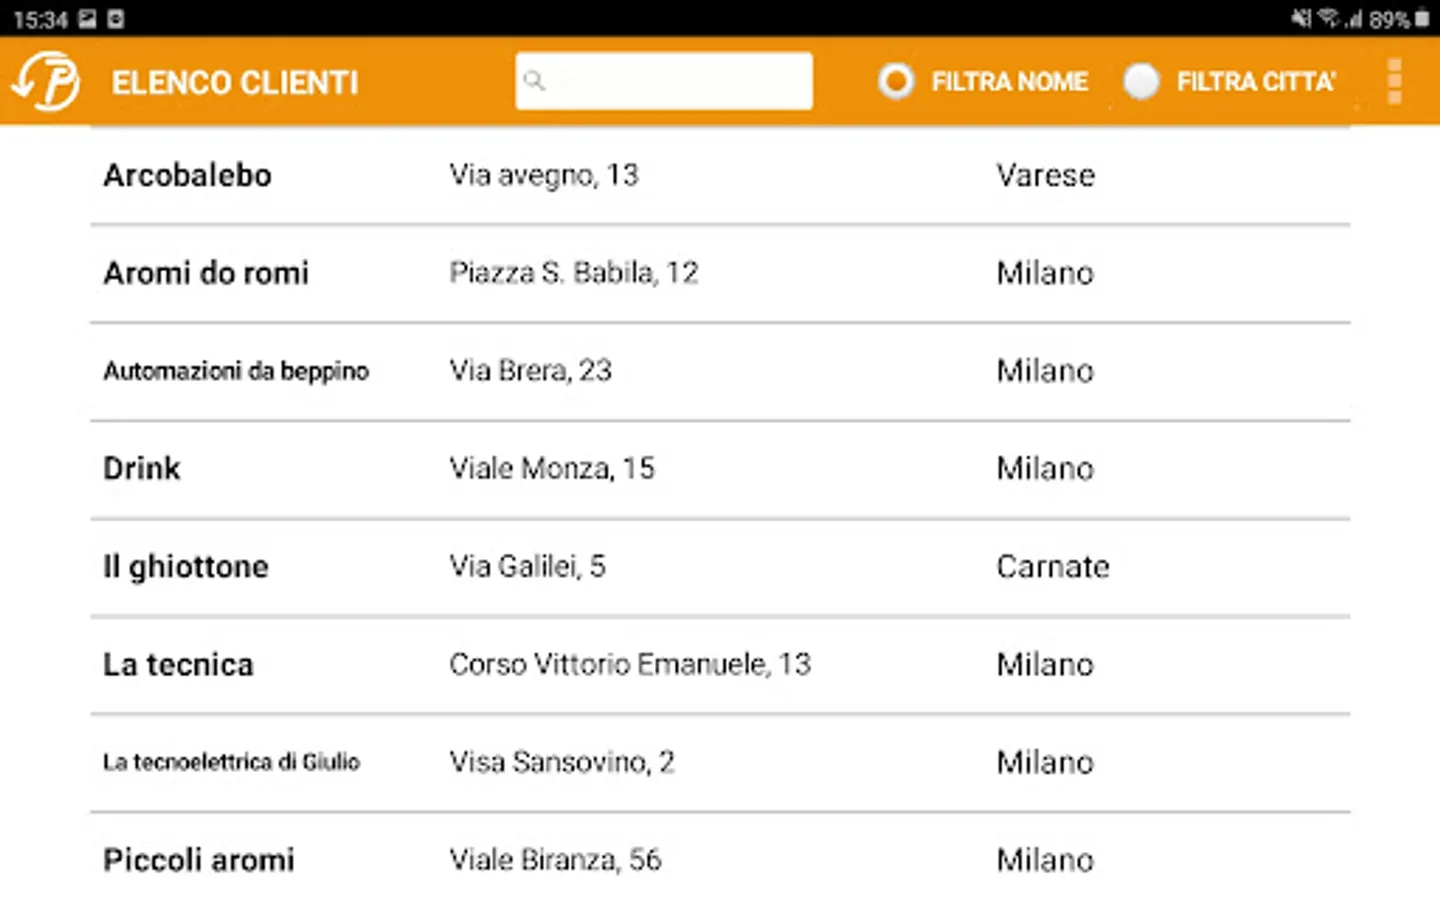The image size is (1440, 900).
Task: Open Il ghiottone client details
Action: coord(186,567)
